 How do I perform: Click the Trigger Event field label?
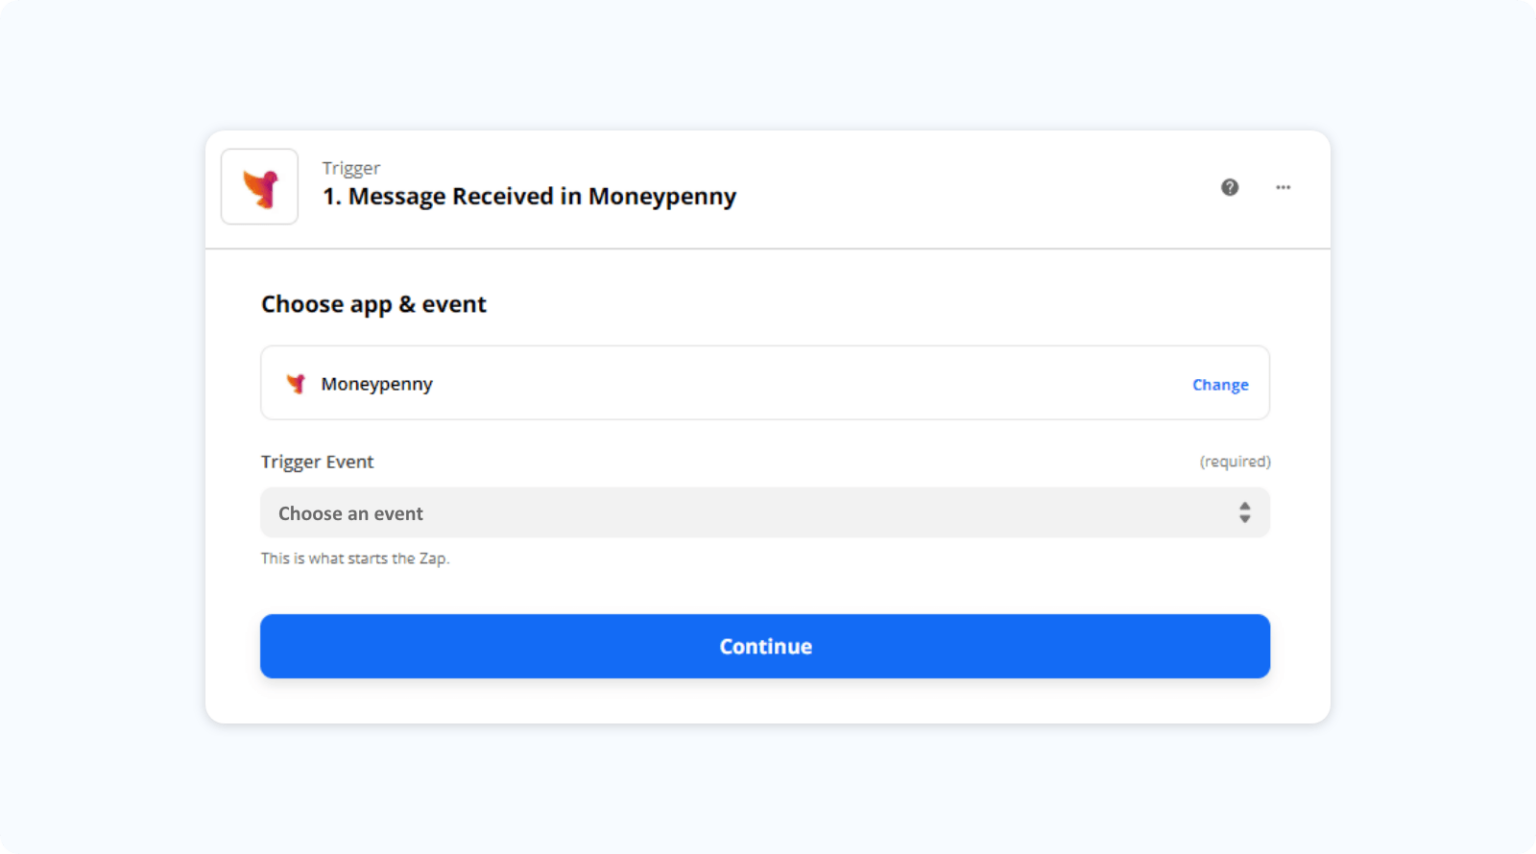point(317,461)
